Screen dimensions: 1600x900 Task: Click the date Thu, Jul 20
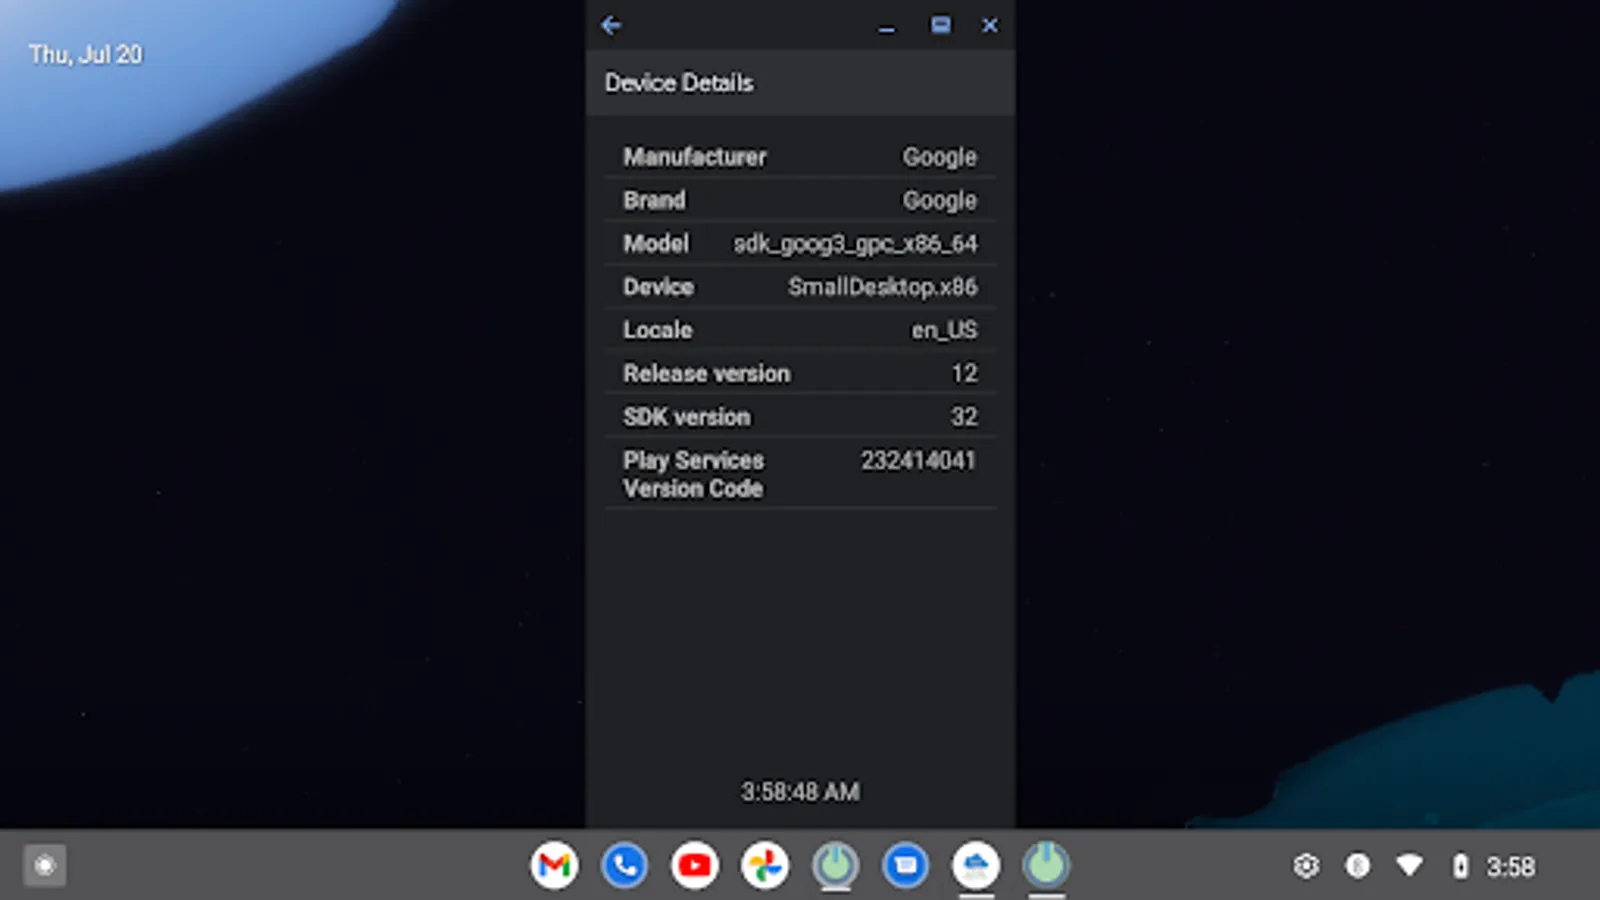[86, 55]
